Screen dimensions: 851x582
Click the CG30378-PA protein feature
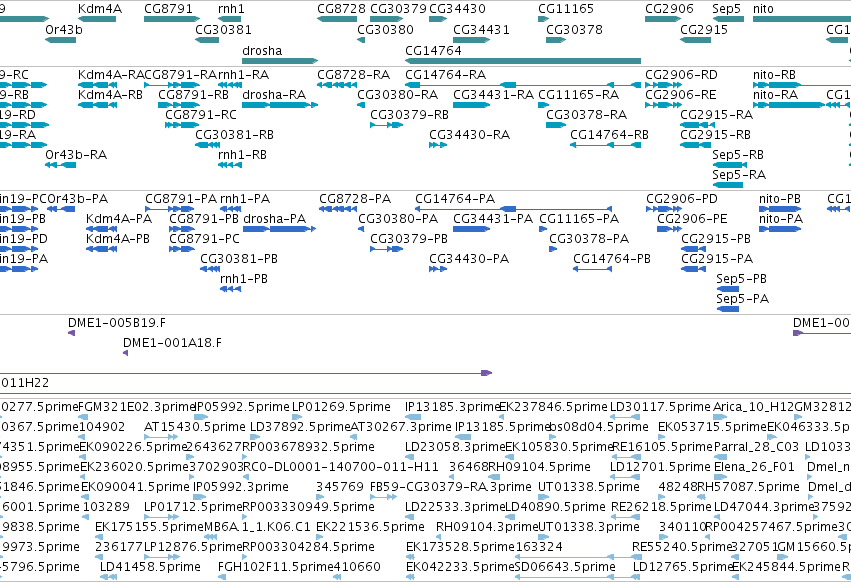[x=553, y=249]
